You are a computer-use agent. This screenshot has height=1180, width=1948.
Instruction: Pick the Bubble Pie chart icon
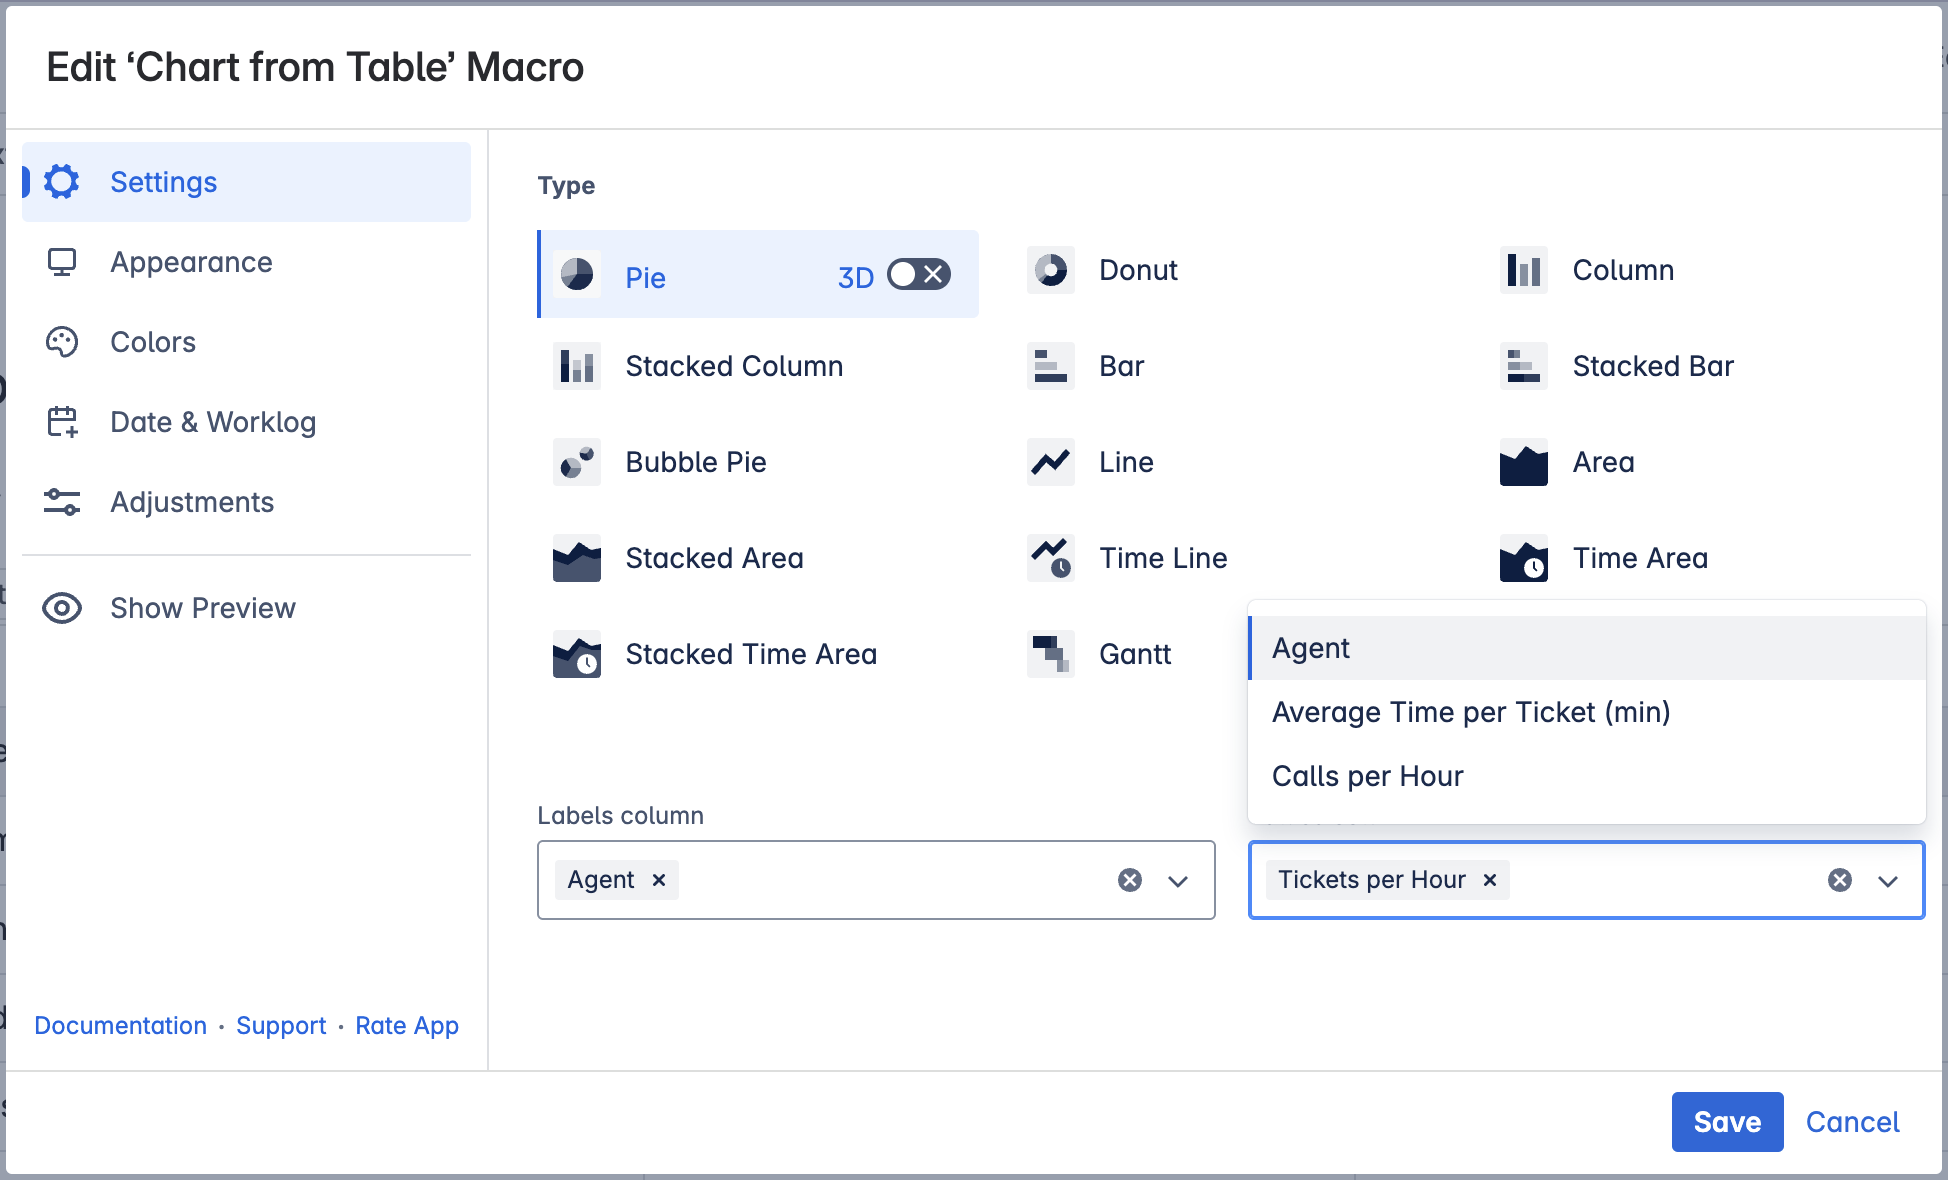[577, 462]
